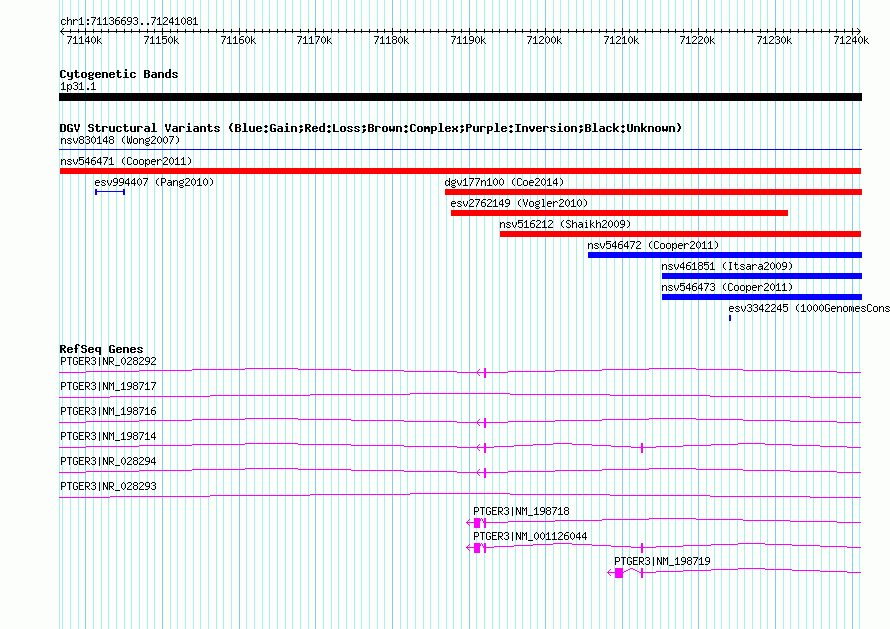Click the 71140k ruler tick label
This screenshot has height=629, width=890.
pos(84,40)
